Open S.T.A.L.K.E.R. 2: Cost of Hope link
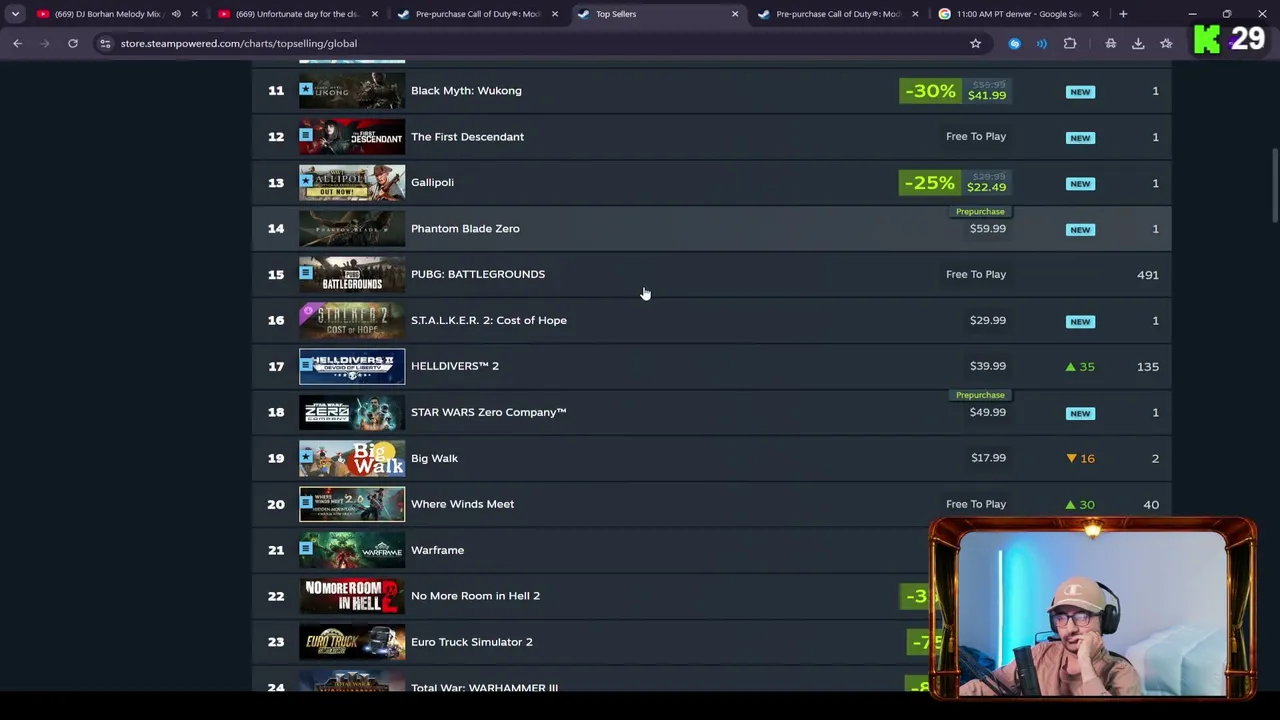Screen dimensions: 1280x720 pos(489,320)
